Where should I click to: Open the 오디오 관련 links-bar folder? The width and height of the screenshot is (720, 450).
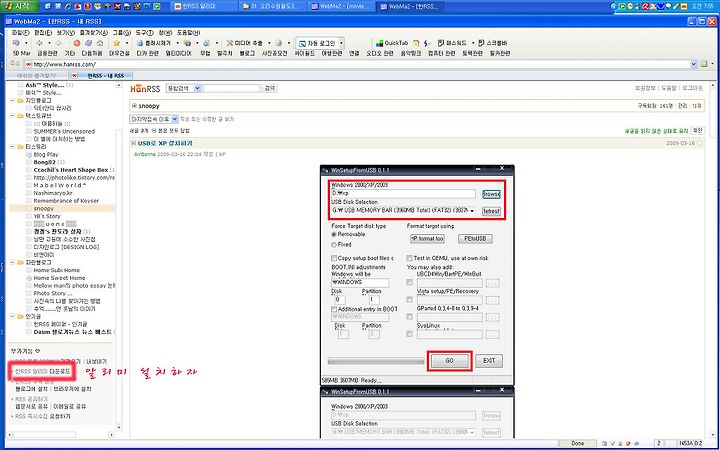pos(379,53)
